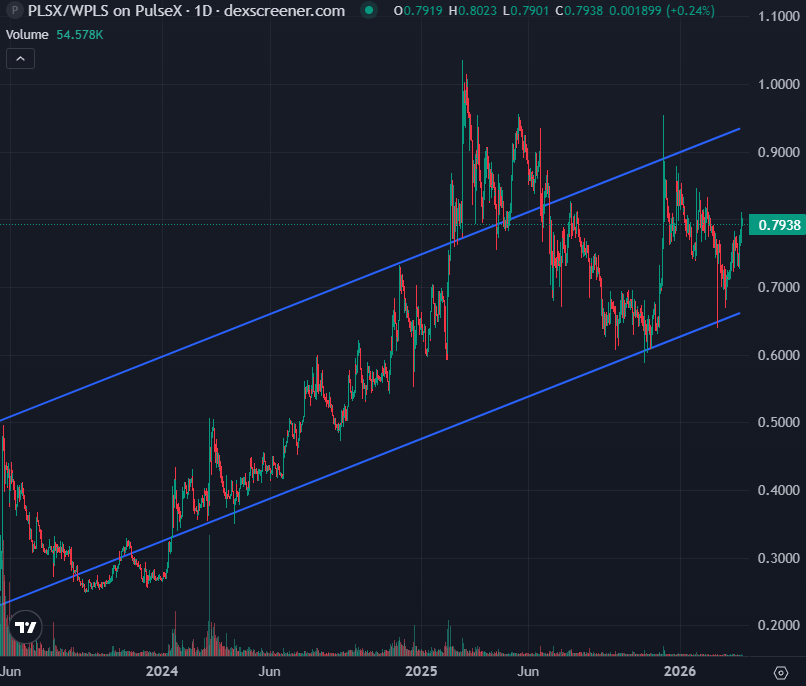This screenshot has height=686, width=806.
Task: Select the Volume indicator label
Action: tap(27, 35)
